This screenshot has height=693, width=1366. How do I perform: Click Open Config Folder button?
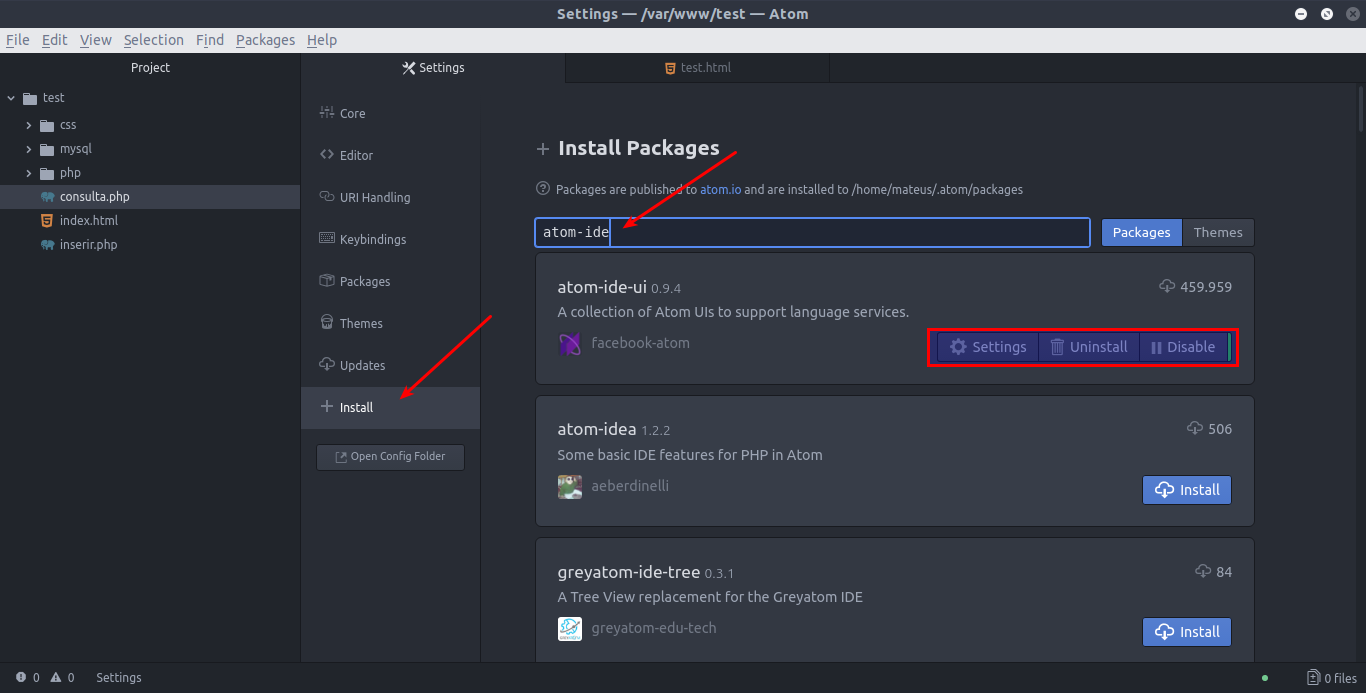point(390,456)
